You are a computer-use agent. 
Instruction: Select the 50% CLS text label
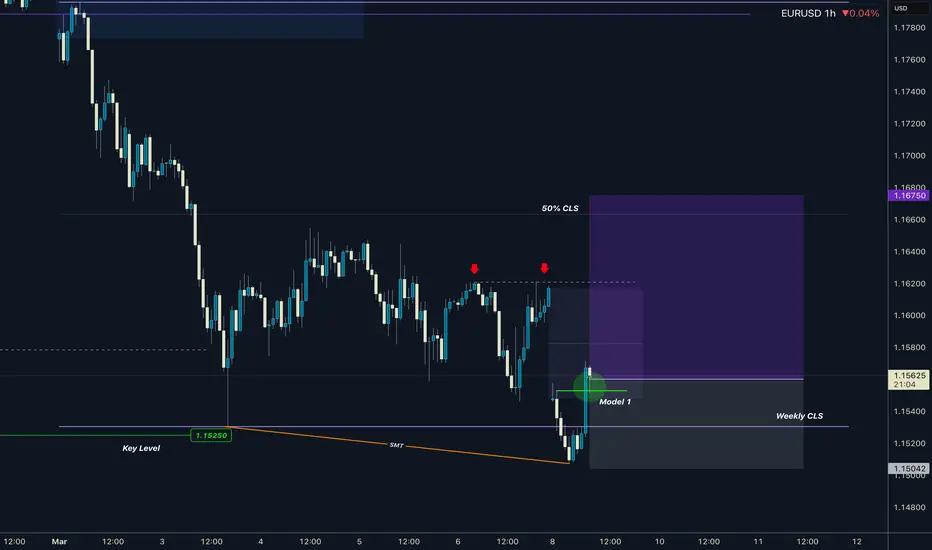[560, 208]
